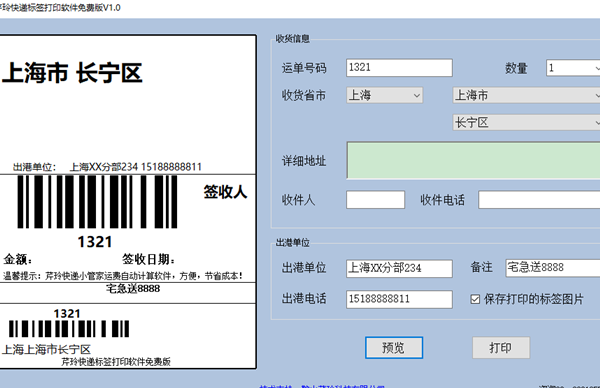Click the 备注 field containing 宅急送8888
This screenshot has width=600, height=388.
coord(553,267)
